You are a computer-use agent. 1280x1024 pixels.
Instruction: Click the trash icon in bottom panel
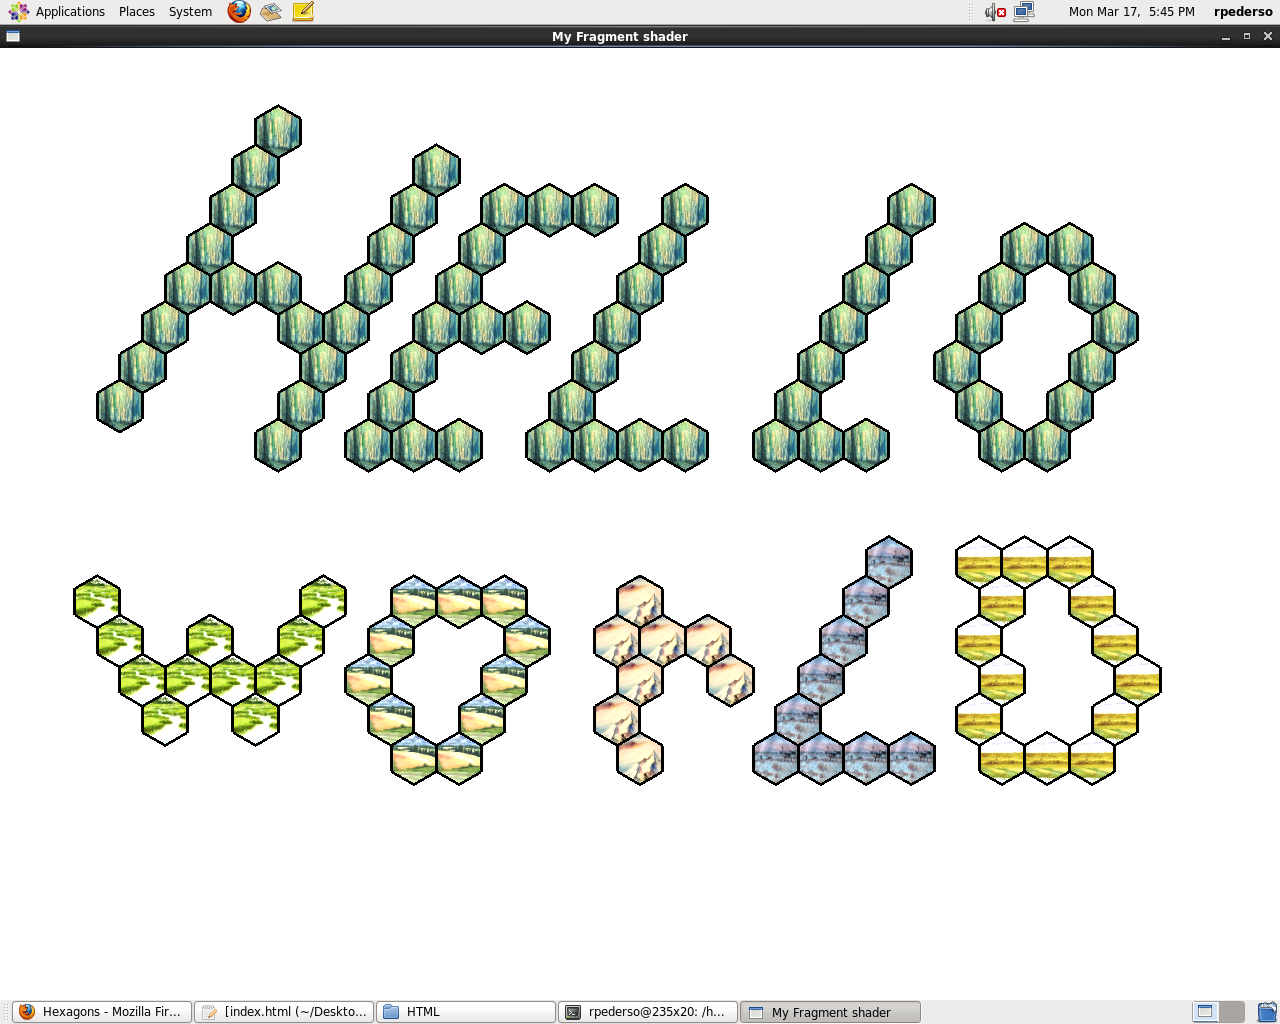pos(1267,1012)
